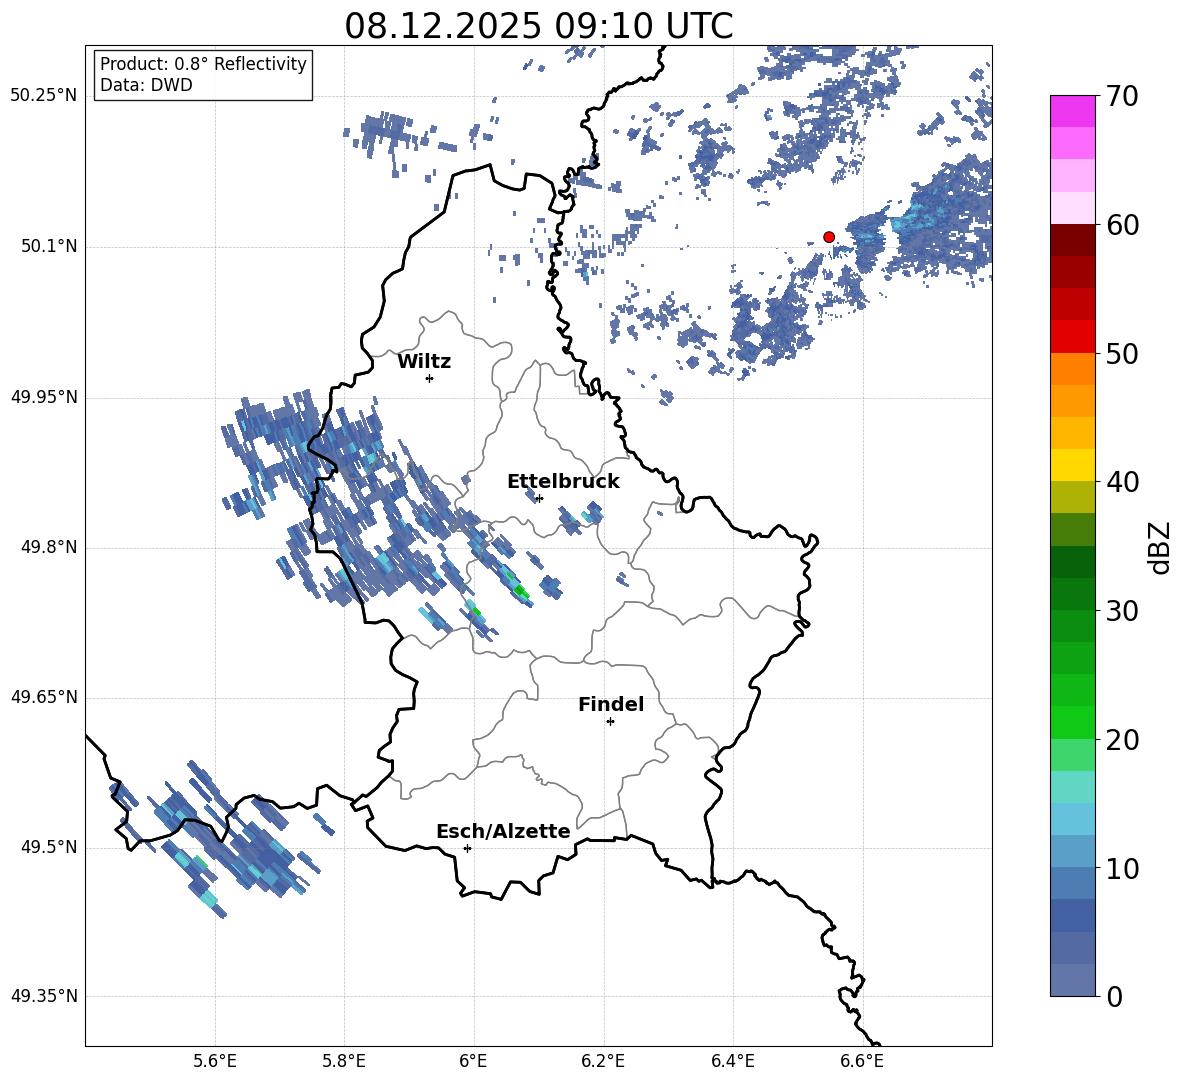Click the colorbar tick label 70
The height and width of the screenshot is (1081, 1184).
point(1122,96)
